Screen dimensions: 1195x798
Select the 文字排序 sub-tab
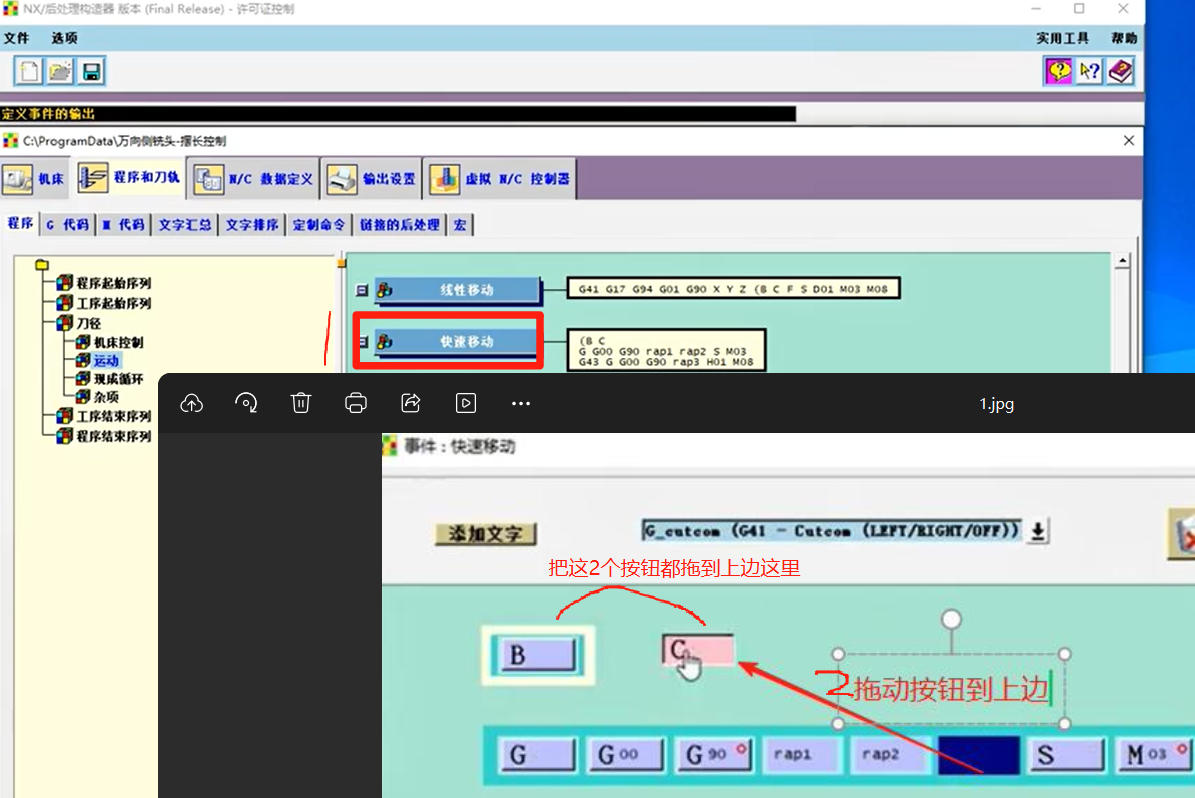coord(251,225)
